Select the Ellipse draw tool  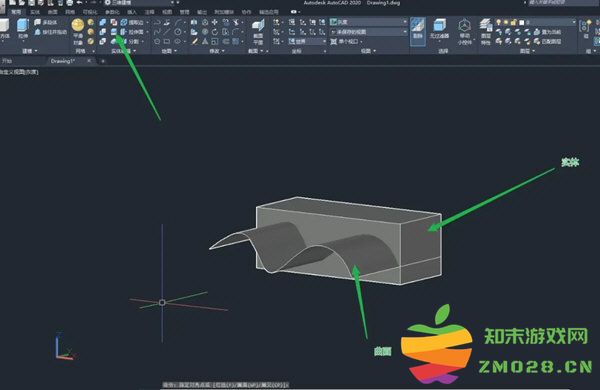(178, 41)
